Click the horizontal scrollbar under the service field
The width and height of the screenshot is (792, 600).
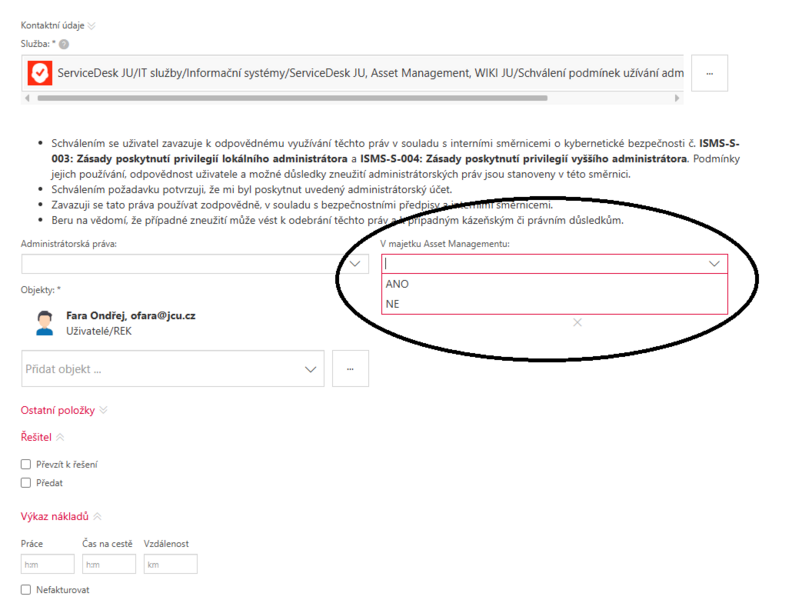point(350,99)
